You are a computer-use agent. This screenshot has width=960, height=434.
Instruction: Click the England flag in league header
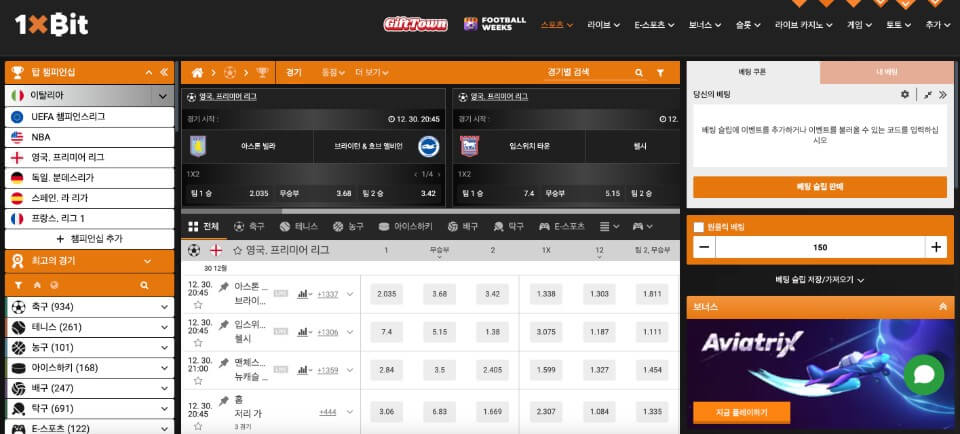click(216, 250)
